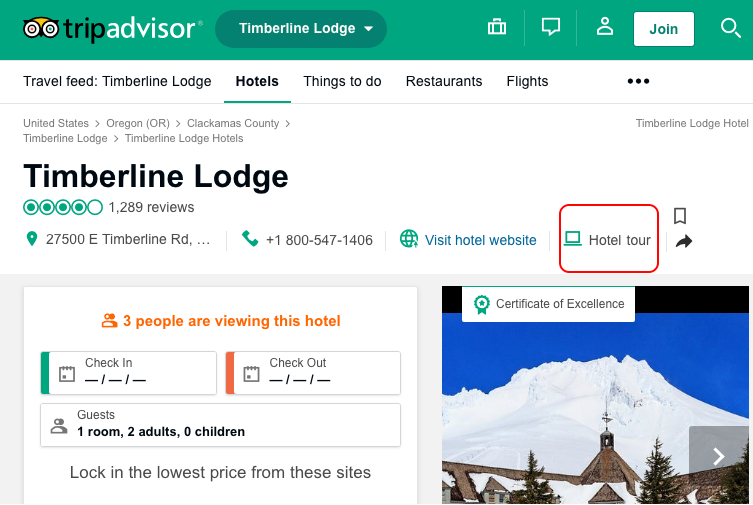The width and height of the screenshot is (753, 505).
Task: Click Timberline Lodge Hotels breadcrumb
Action: [x=184, y=138]
